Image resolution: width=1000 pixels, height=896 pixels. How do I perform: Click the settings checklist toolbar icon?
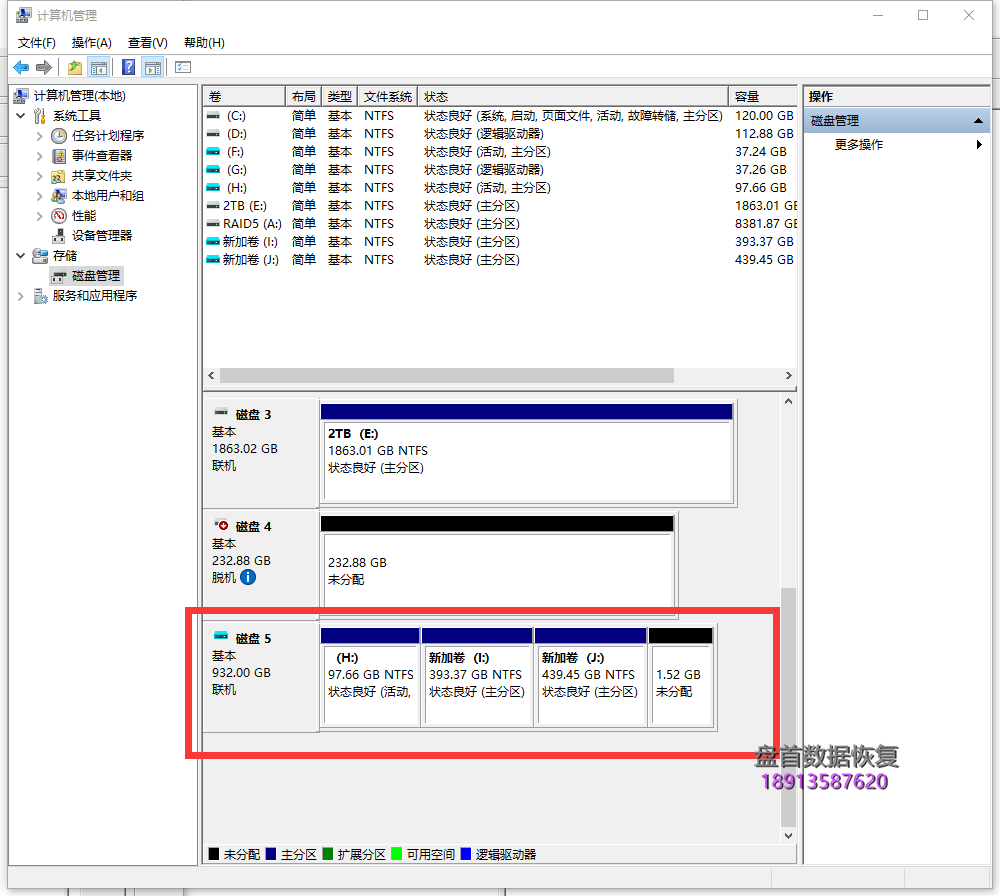pos(183,67)
